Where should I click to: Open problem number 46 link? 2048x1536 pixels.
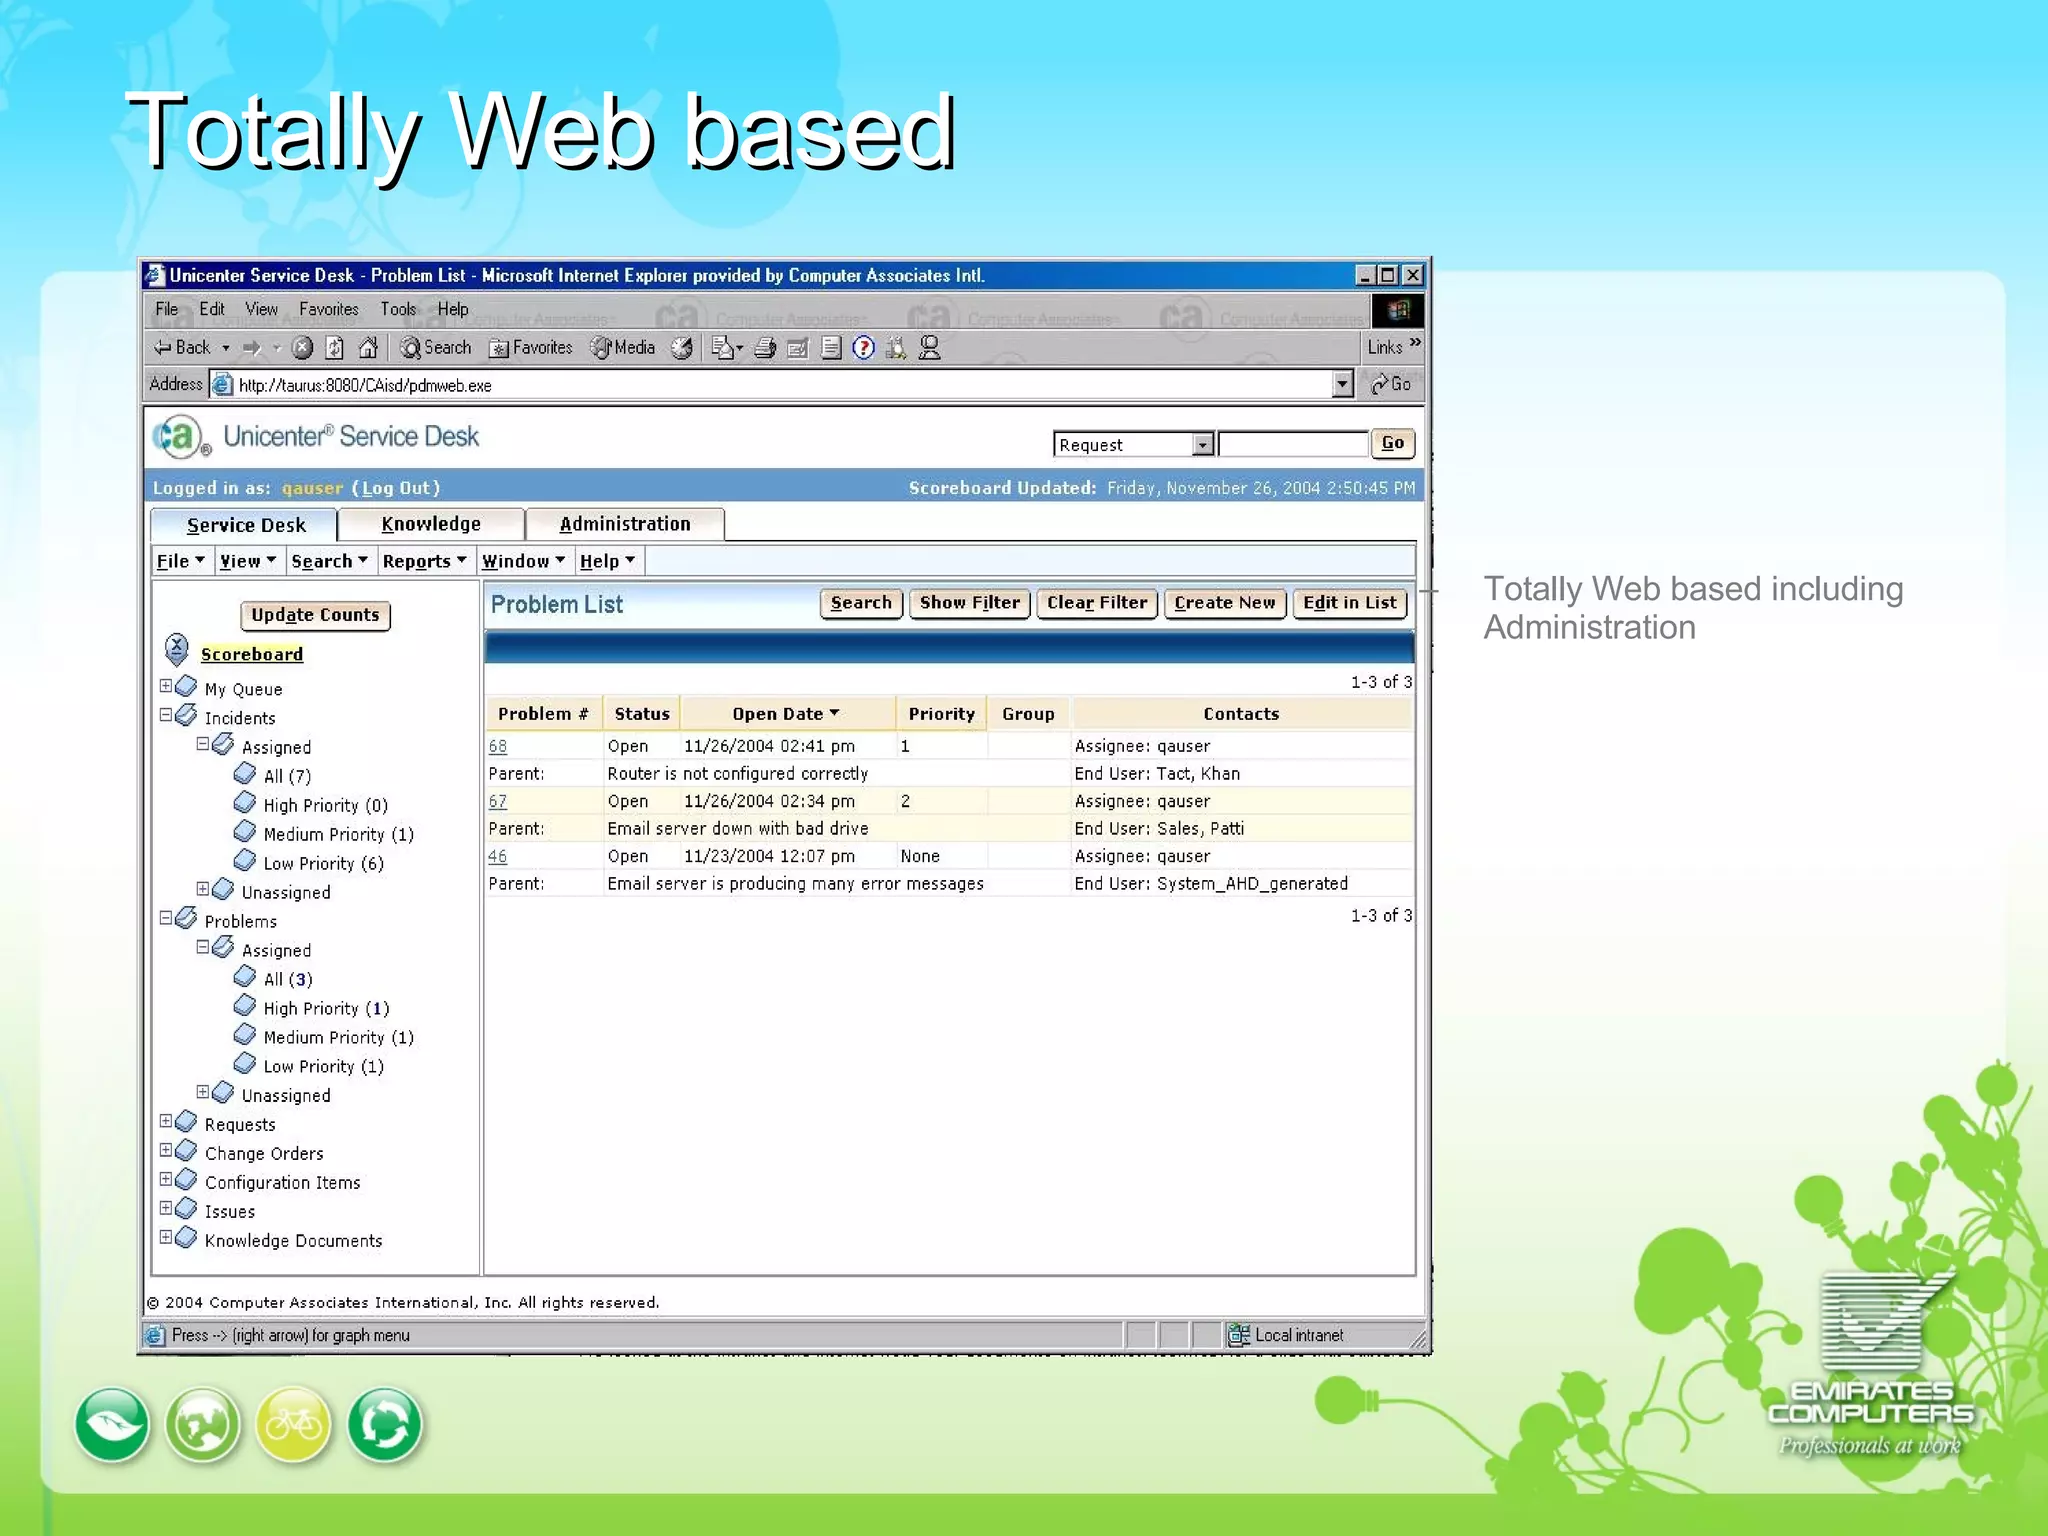(x=498, y=856)
